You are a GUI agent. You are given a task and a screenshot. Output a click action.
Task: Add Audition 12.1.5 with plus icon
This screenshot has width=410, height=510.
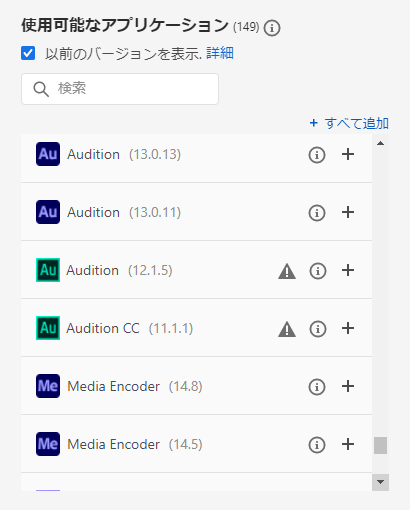348,270
